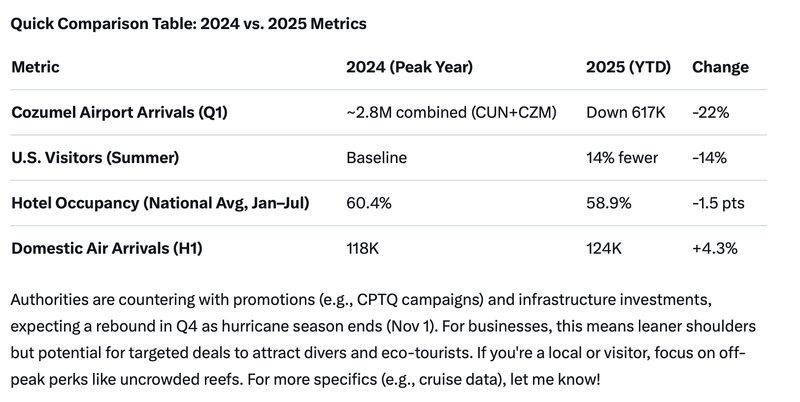Click the 2024 (Peak Year) column header

tap(409, 67)
